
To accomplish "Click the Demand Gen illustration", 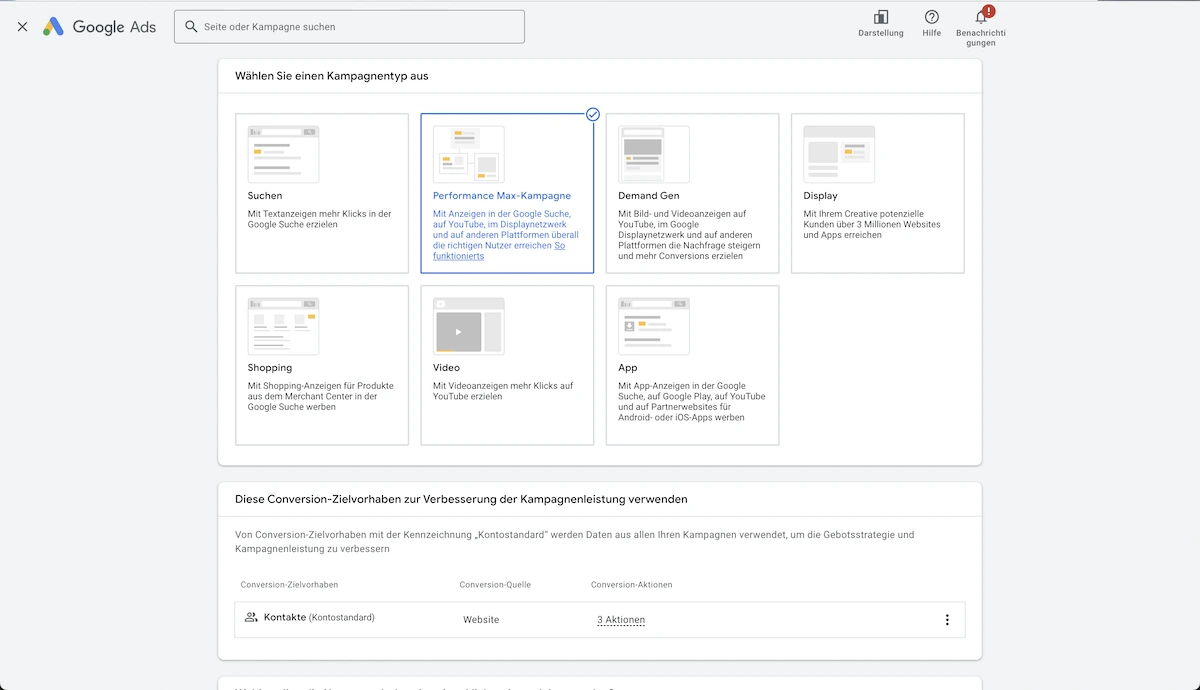I will click(654, 154).
